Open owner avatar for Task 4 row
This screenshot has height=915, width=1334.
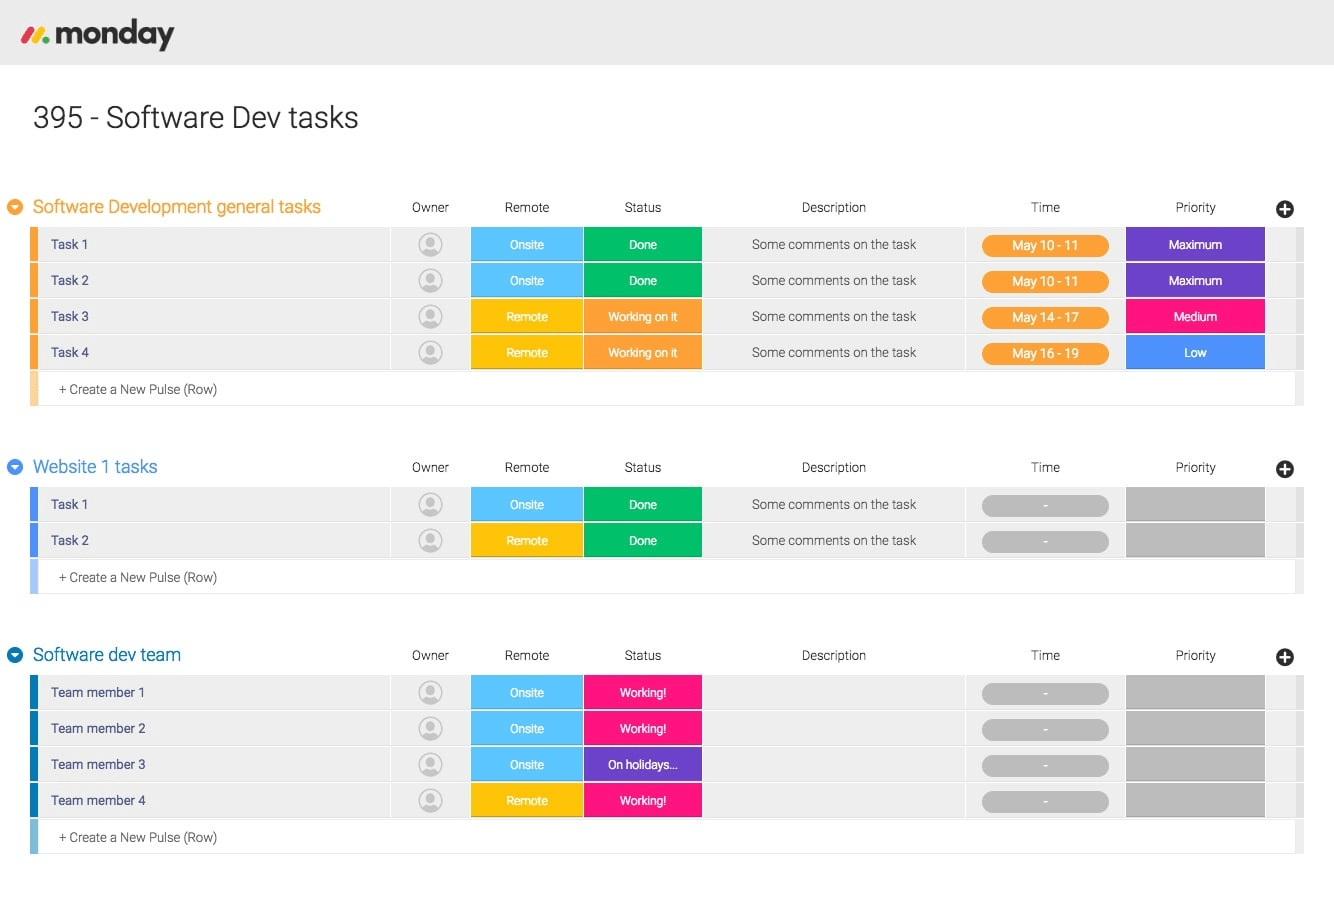pos(430,352)
